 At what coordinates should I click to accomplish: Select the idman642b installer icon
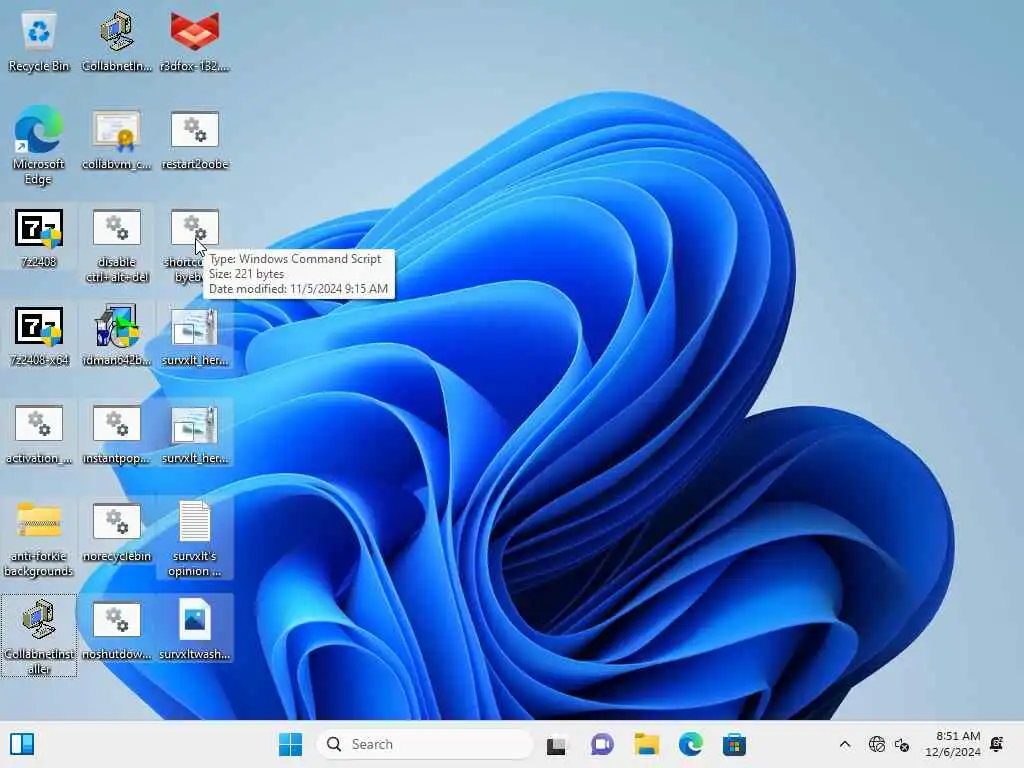tap(116, 336)
